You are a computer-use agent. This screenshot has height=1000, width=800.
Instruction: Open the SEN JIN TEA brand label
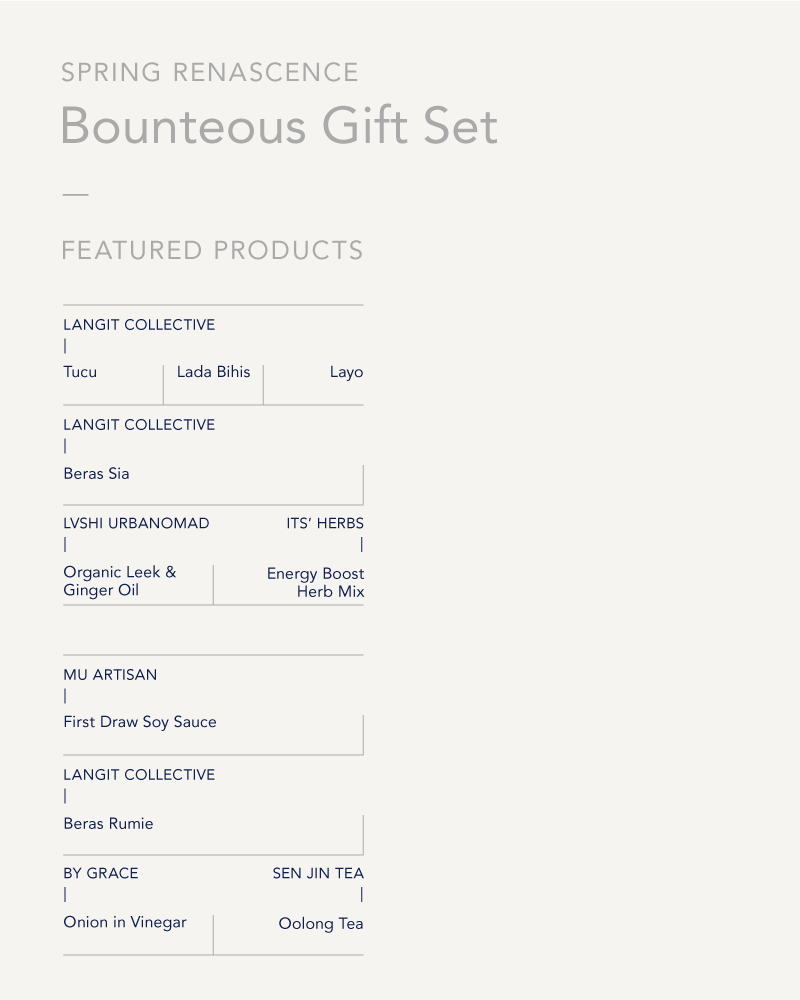[318, 873]
